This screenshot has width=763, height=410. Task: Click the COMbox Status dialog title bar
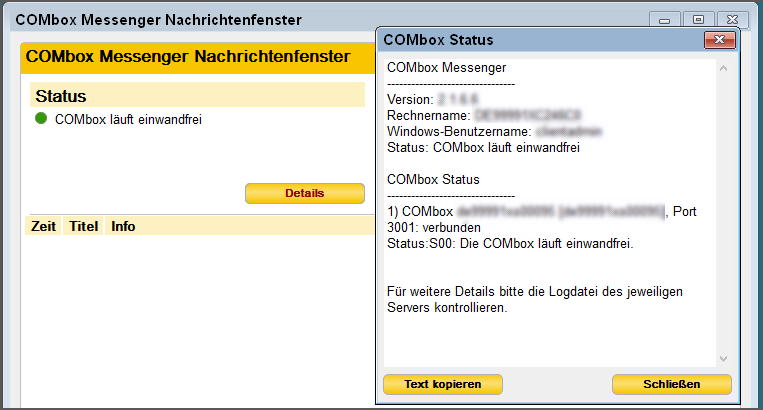540,40
